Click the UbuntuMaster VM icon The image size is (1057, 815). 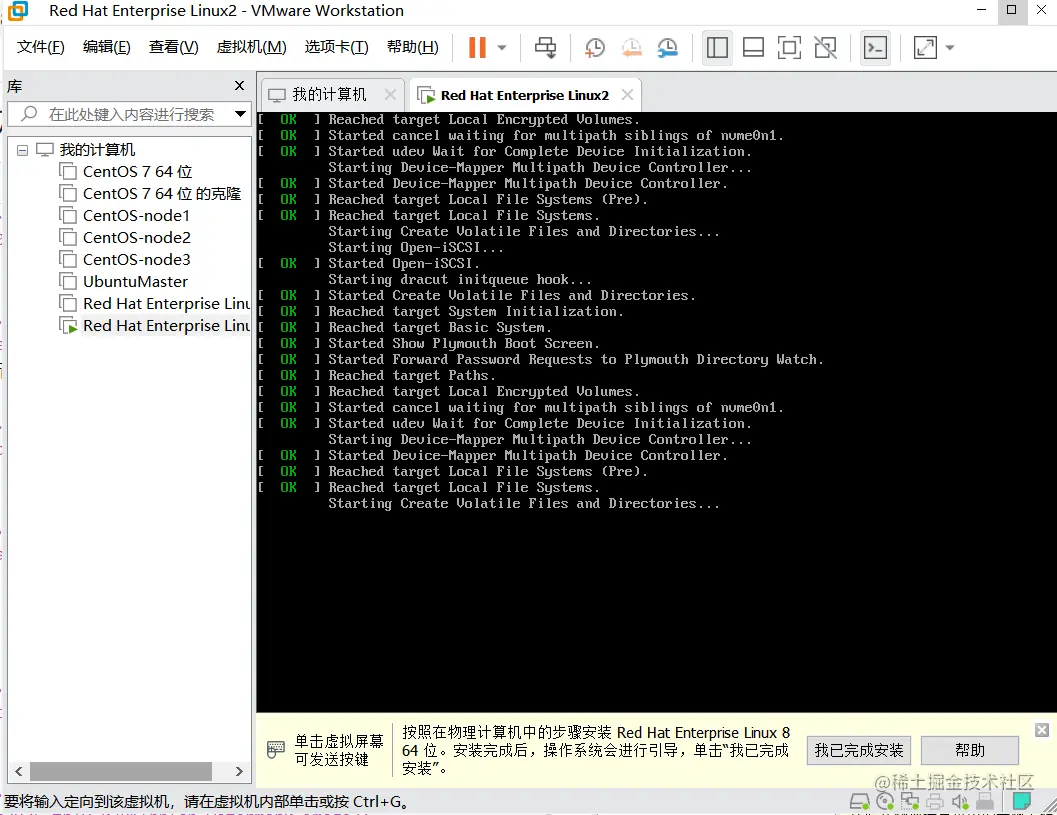68,282
